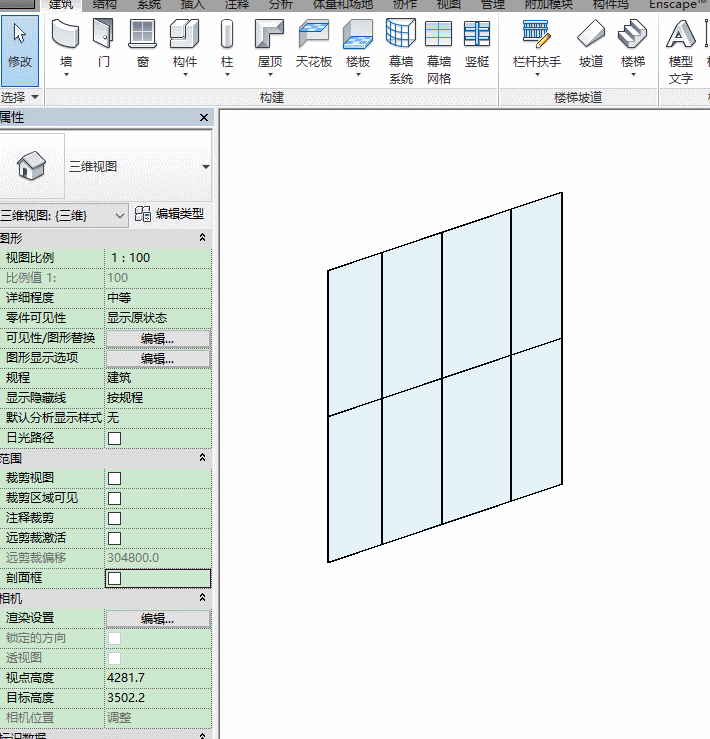This screenshot has width=710, height=739.
Task: Click the 详细程度 value 中等
Action: click(x=158, y=298)
